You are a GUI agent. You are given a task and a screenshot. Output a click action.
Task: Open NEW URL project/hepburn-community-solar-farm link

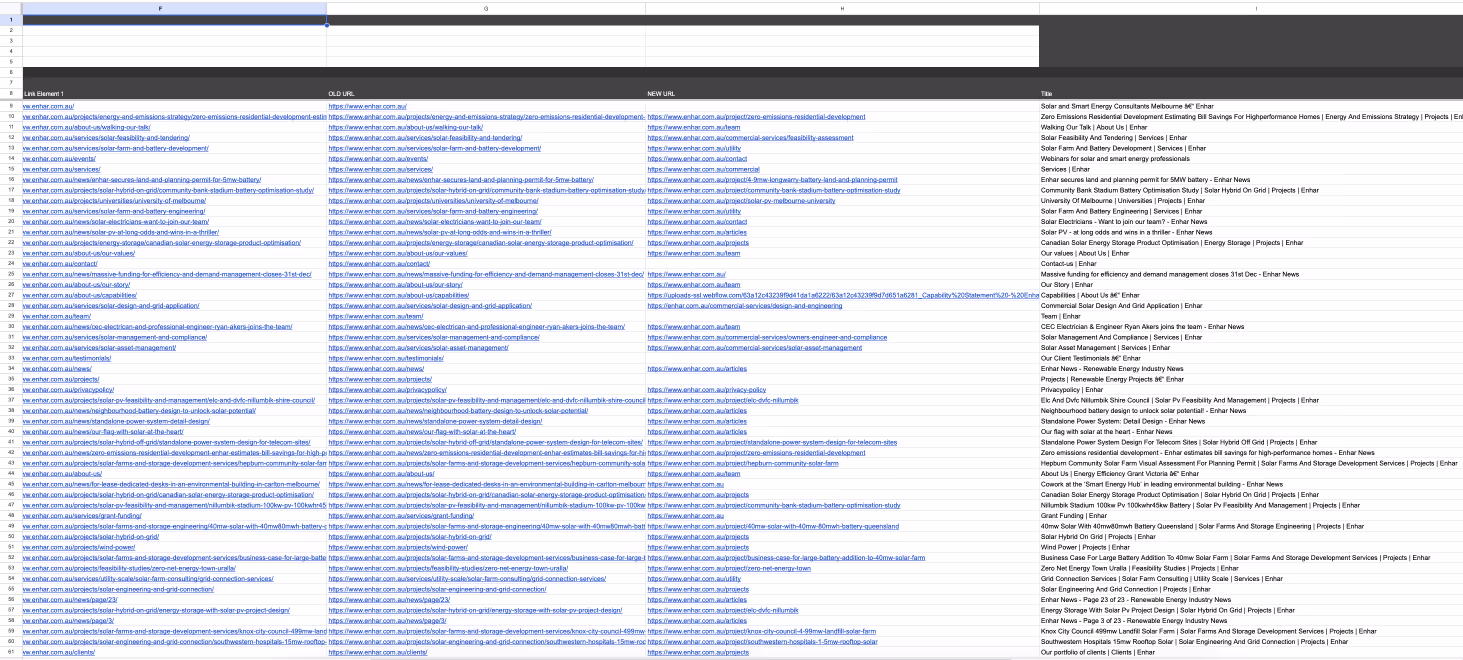(x=743, y=463)
